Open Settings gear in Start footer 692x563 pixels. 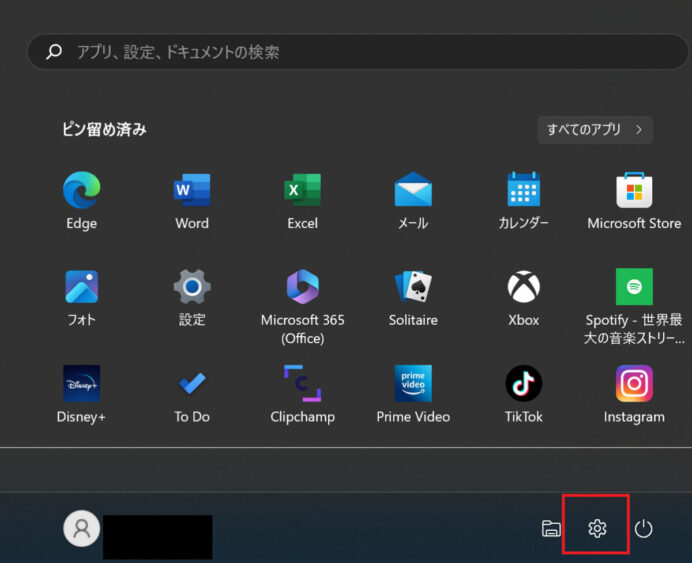click(597, 528)
